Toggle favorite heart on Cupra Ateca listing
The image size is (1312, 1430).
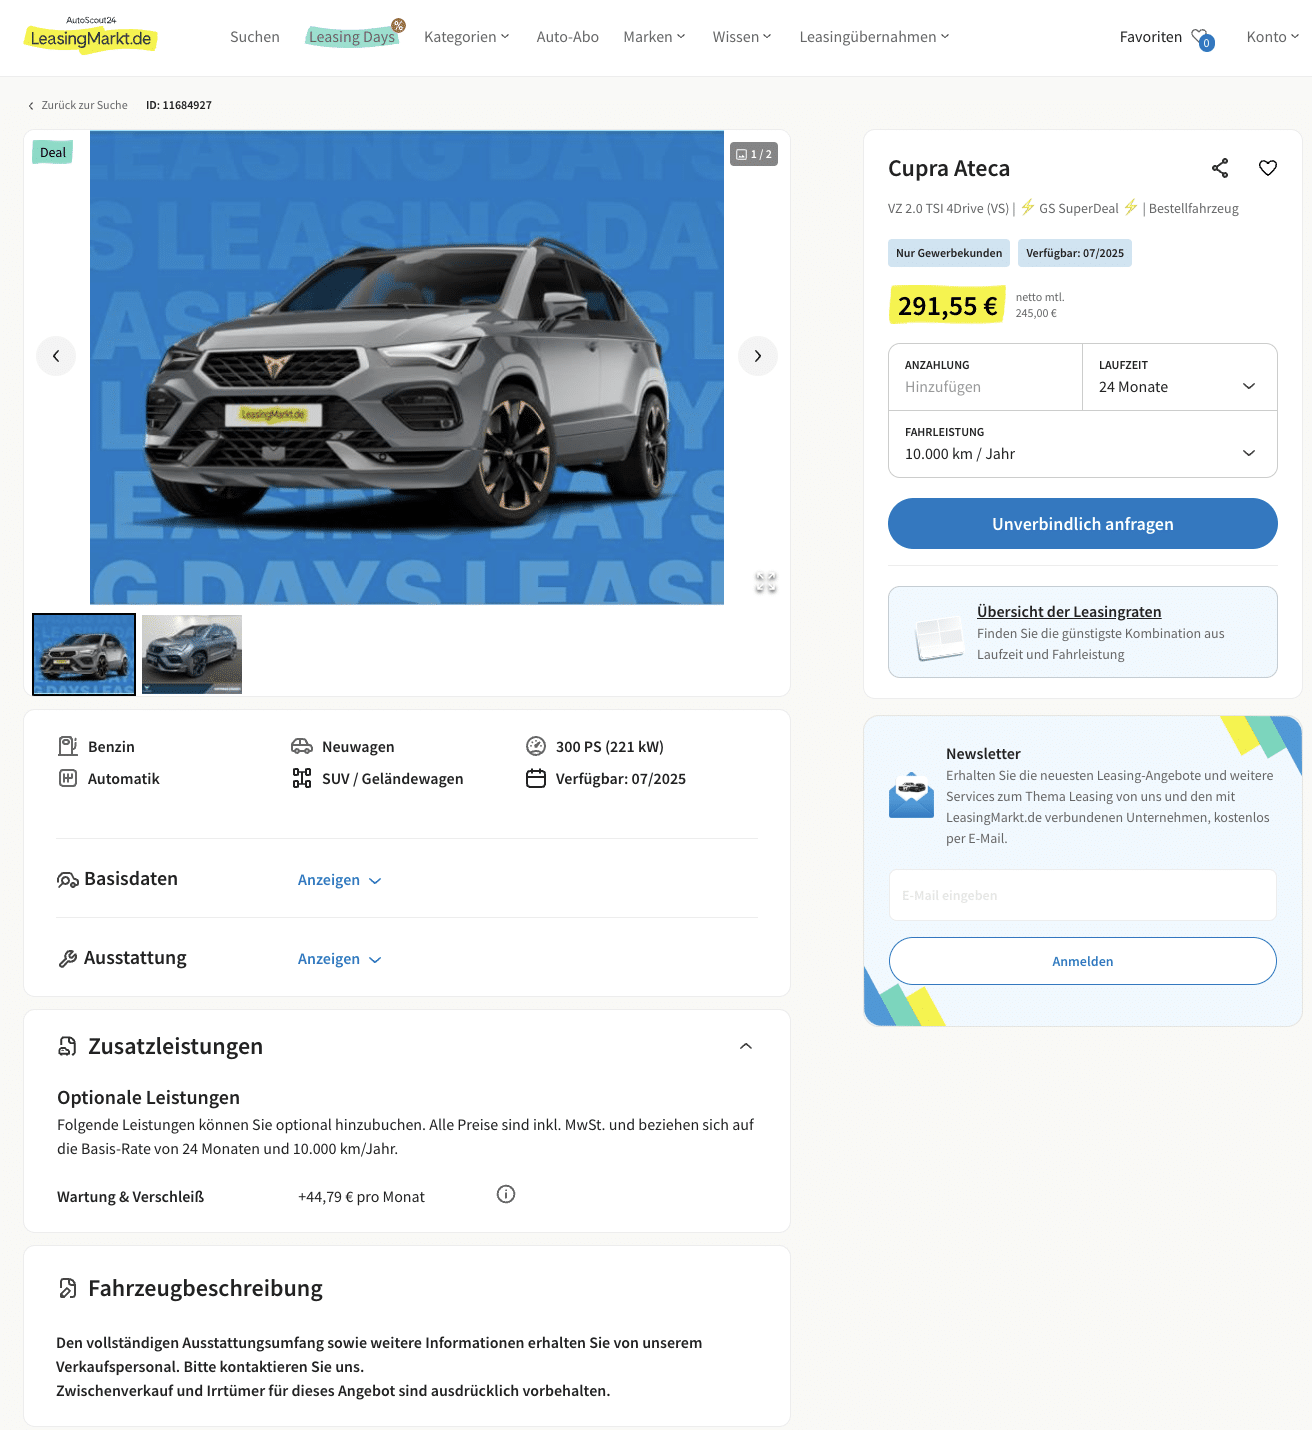(x=1268, y=168)
